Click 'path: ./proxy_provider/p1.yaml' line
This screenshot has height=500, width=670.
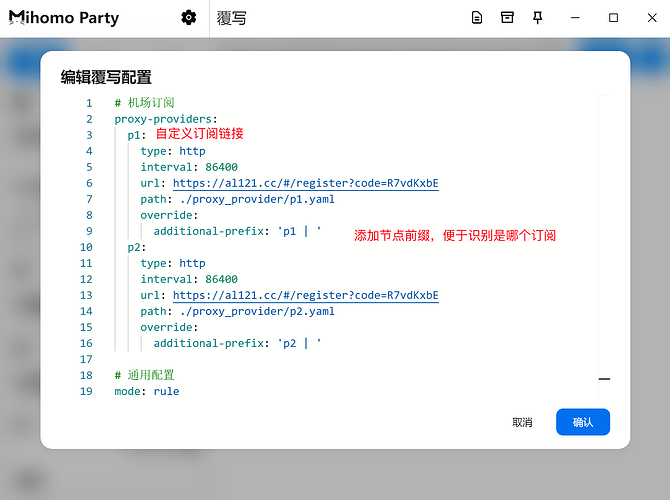(x=238, y=199)
